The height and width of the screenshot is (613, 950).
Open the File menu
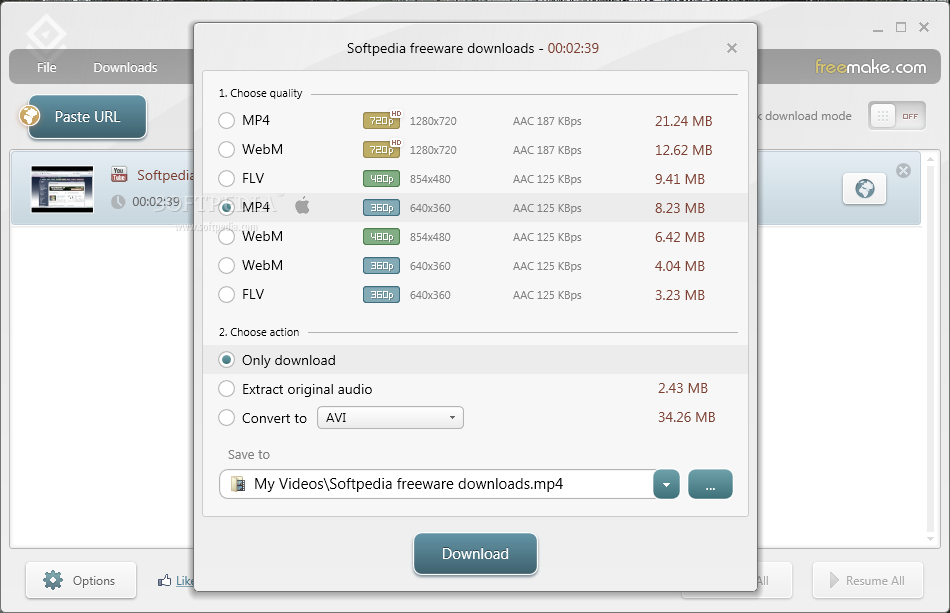tap(47, 67)
